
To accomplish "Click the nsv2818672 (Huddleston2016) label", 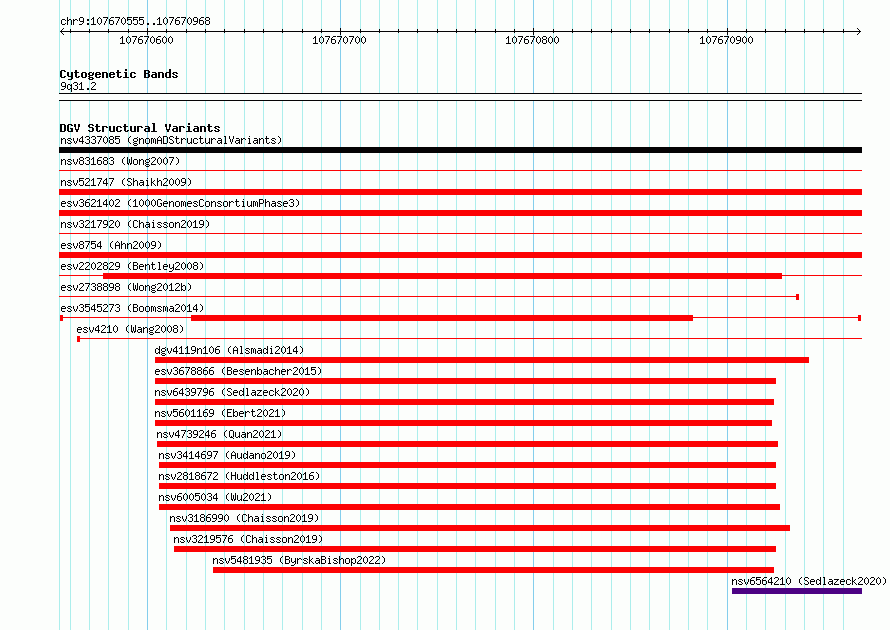I will (x=239, y=476).
